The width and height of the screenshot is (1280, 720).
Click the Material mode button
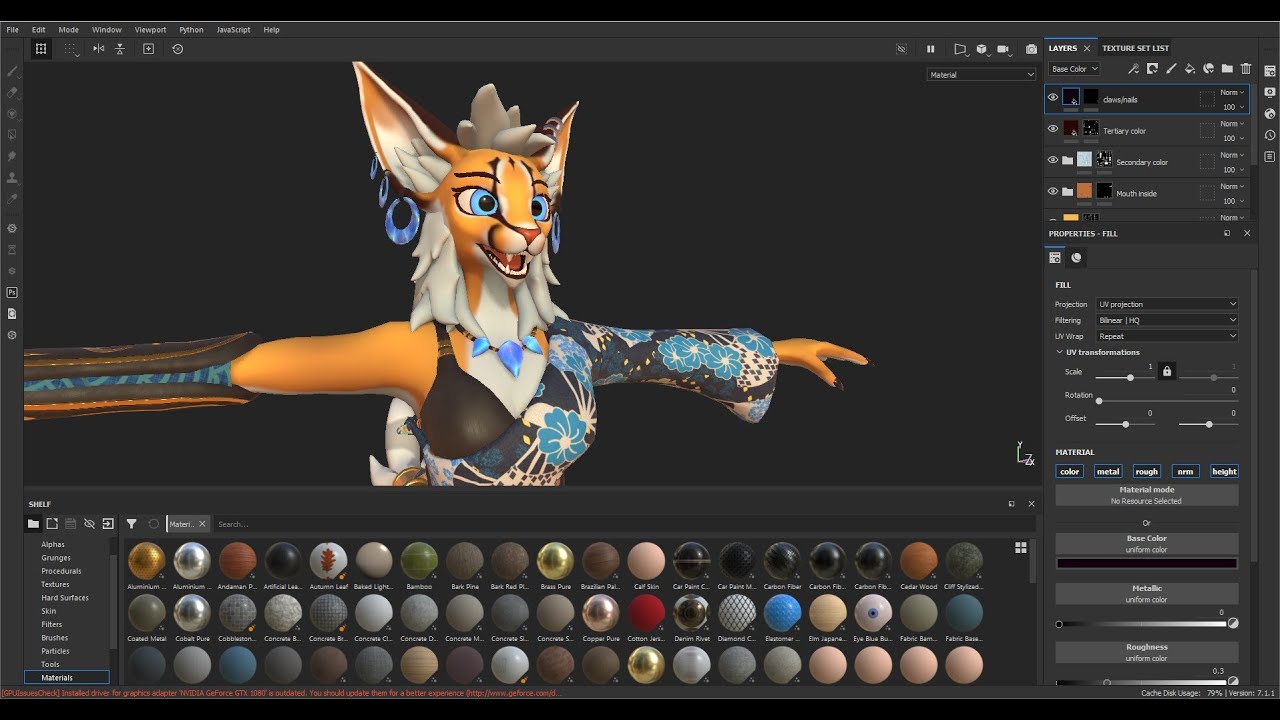pyautogui.click(x=1147, y=495)
